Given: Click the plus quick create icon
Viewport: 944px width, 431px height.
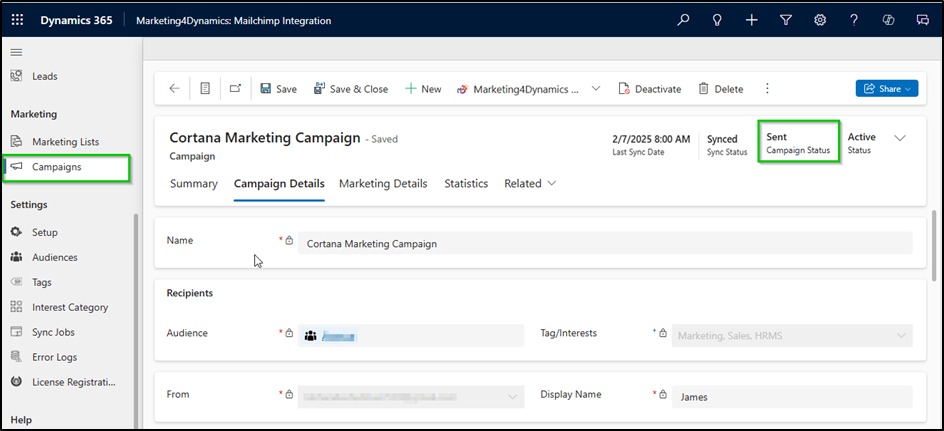Looking at the screenshot, I should coord(752,20).
